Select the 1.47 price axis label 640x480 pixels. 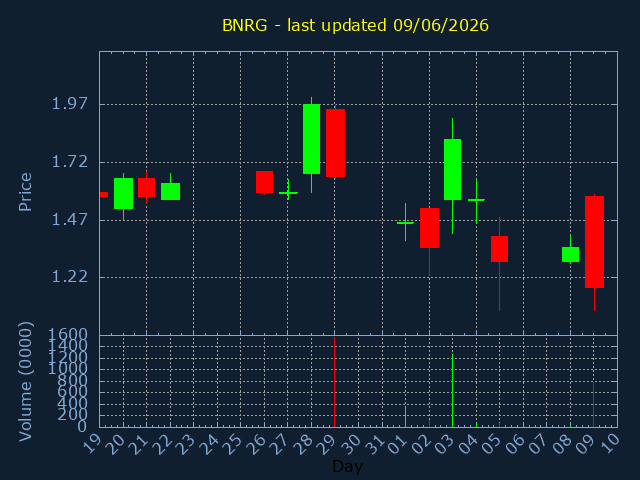pos(70,220)
